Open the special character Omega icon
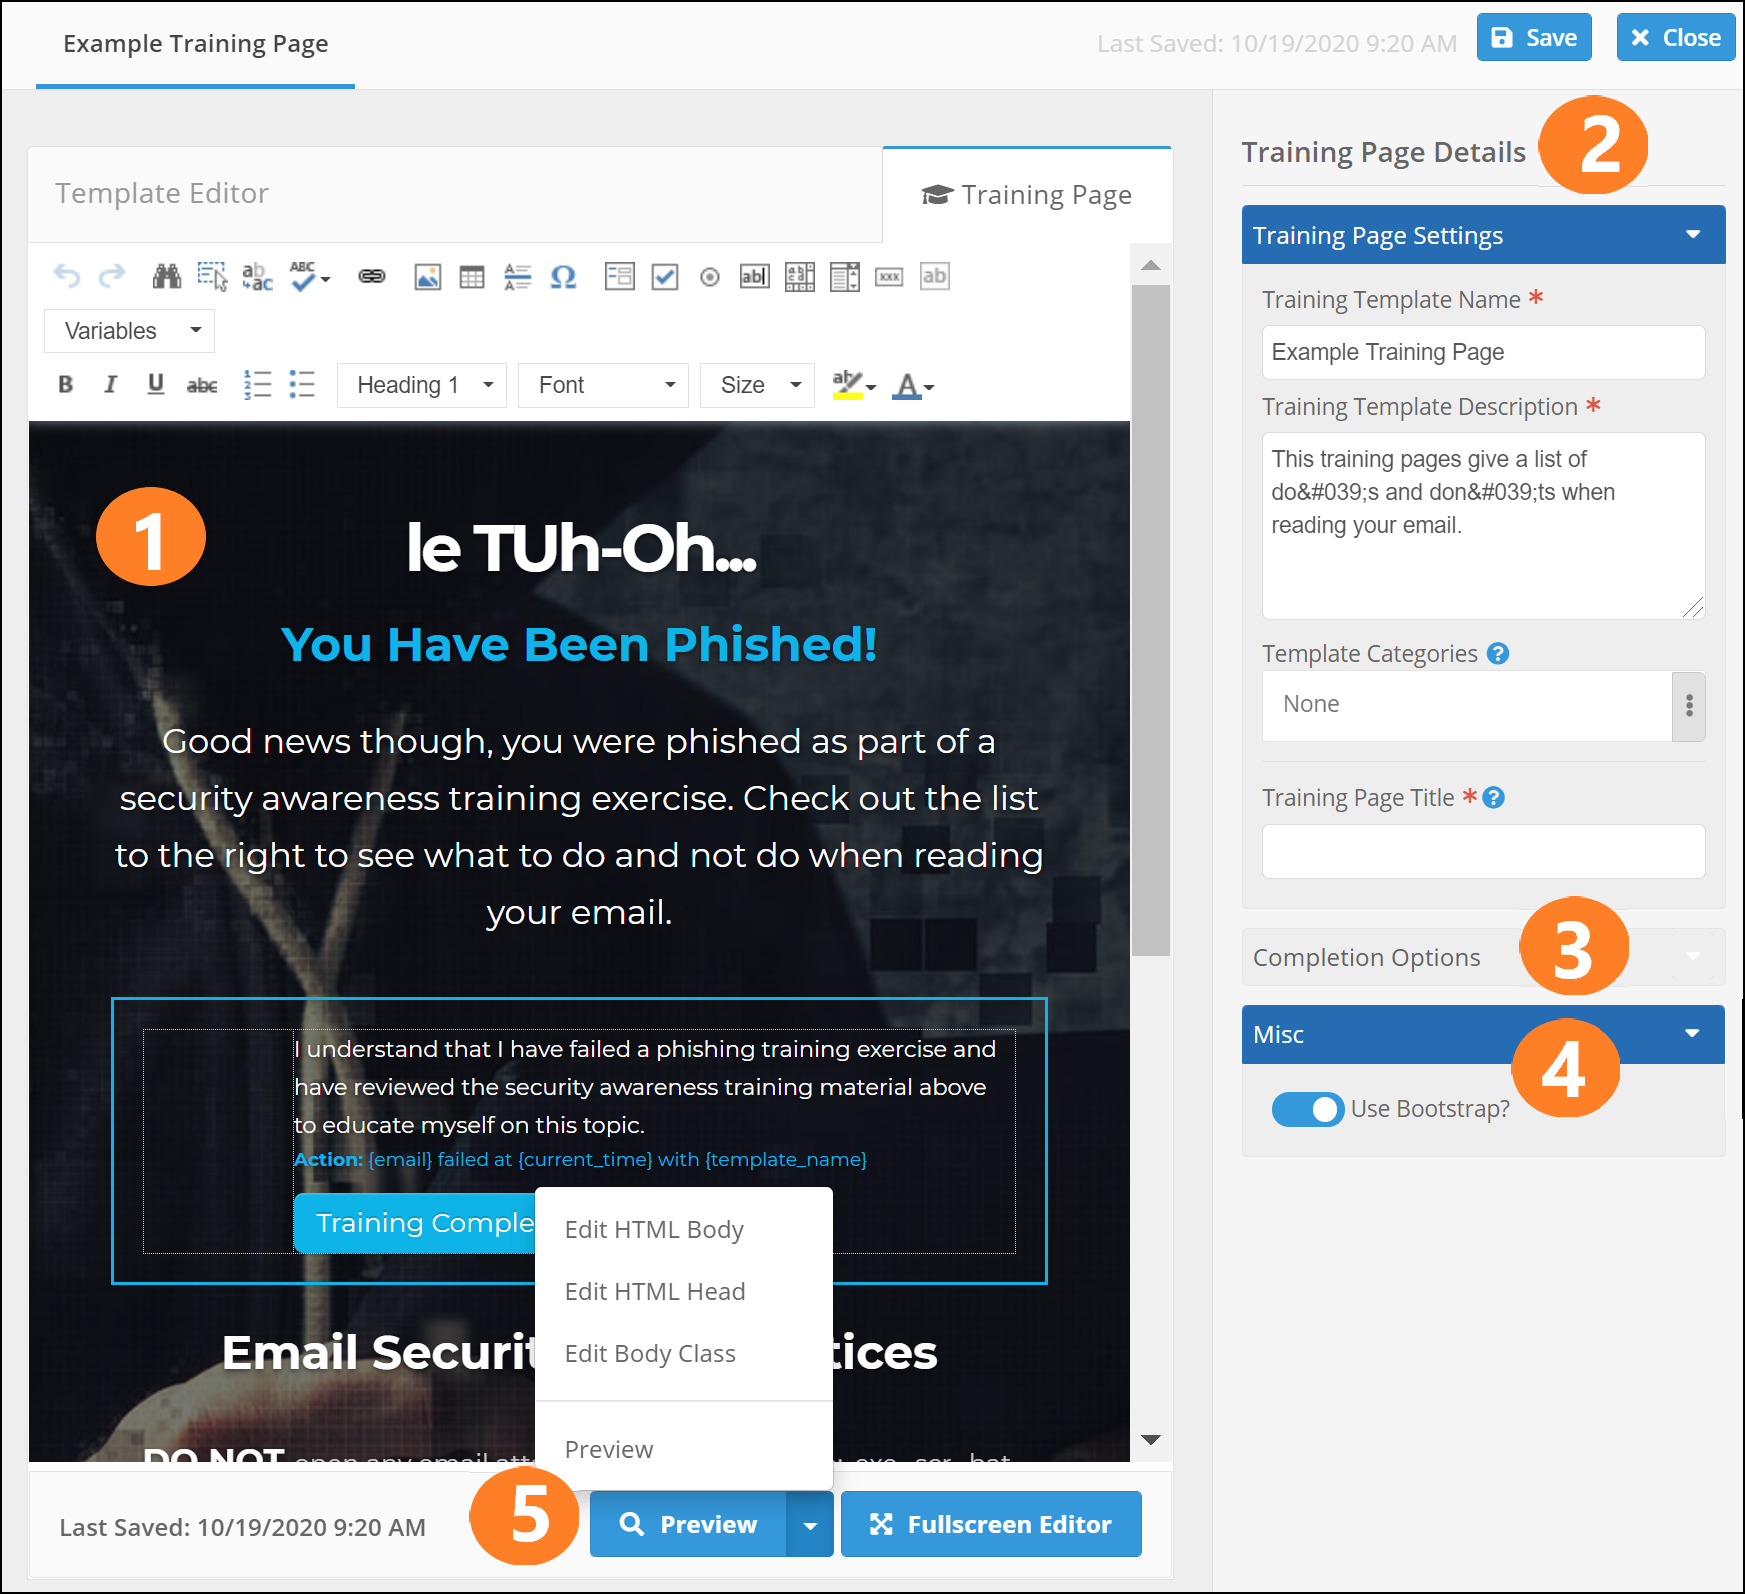 click(x=563, y=277)
